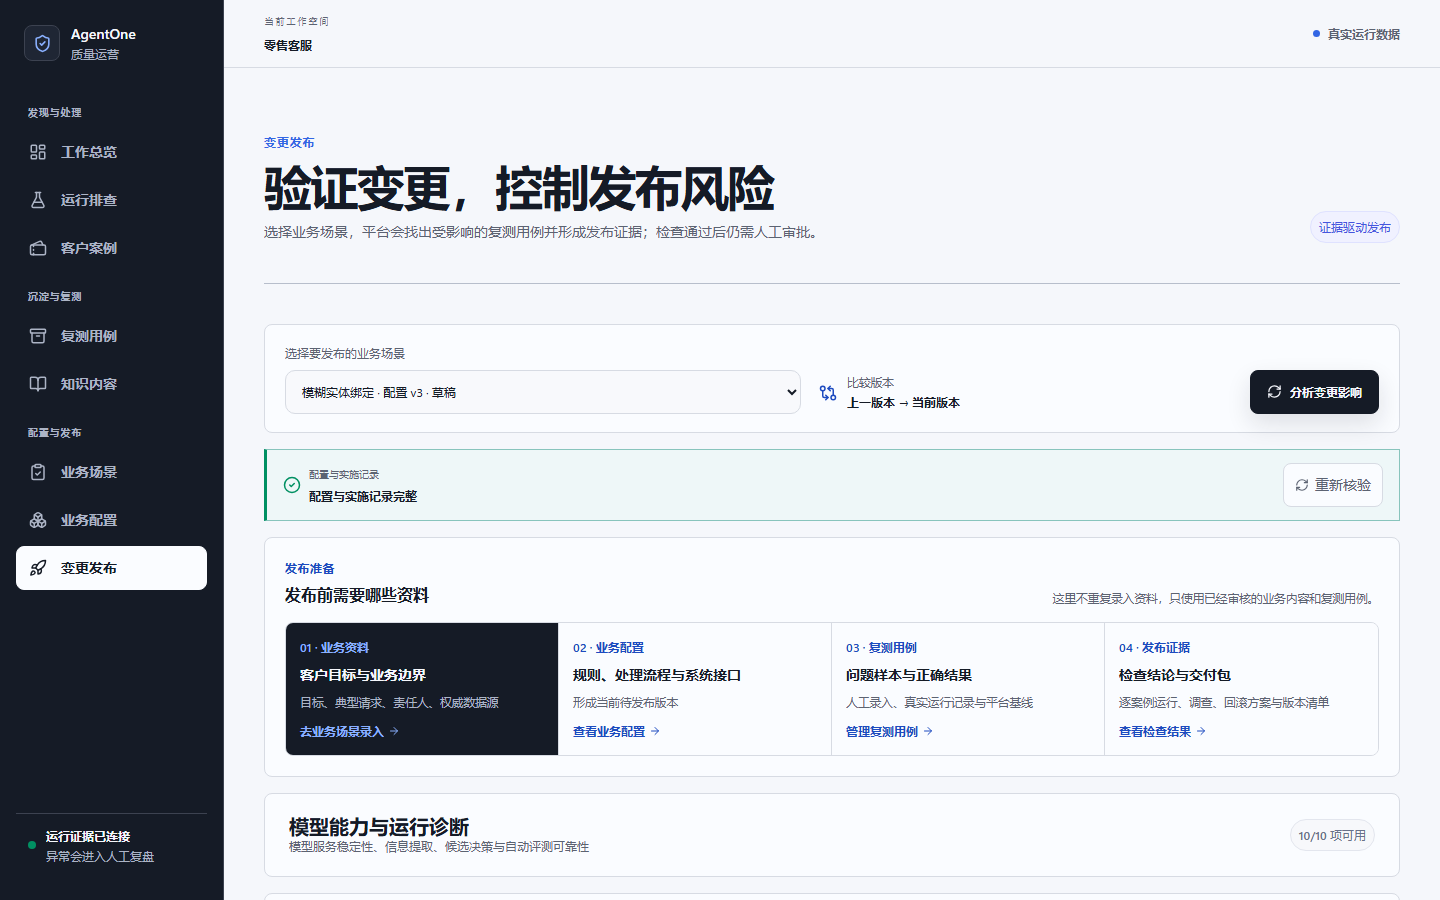
Task: Click the 业务配置 blocks icon
Action: (x=38, y=520)
